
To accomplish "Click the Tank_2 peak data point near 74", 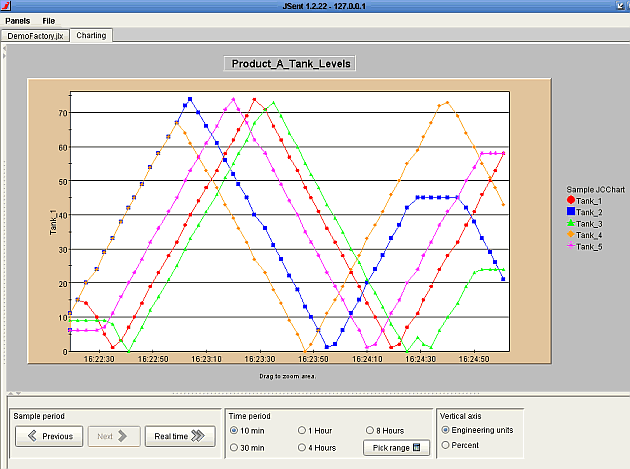I will [x=190, y=99].
